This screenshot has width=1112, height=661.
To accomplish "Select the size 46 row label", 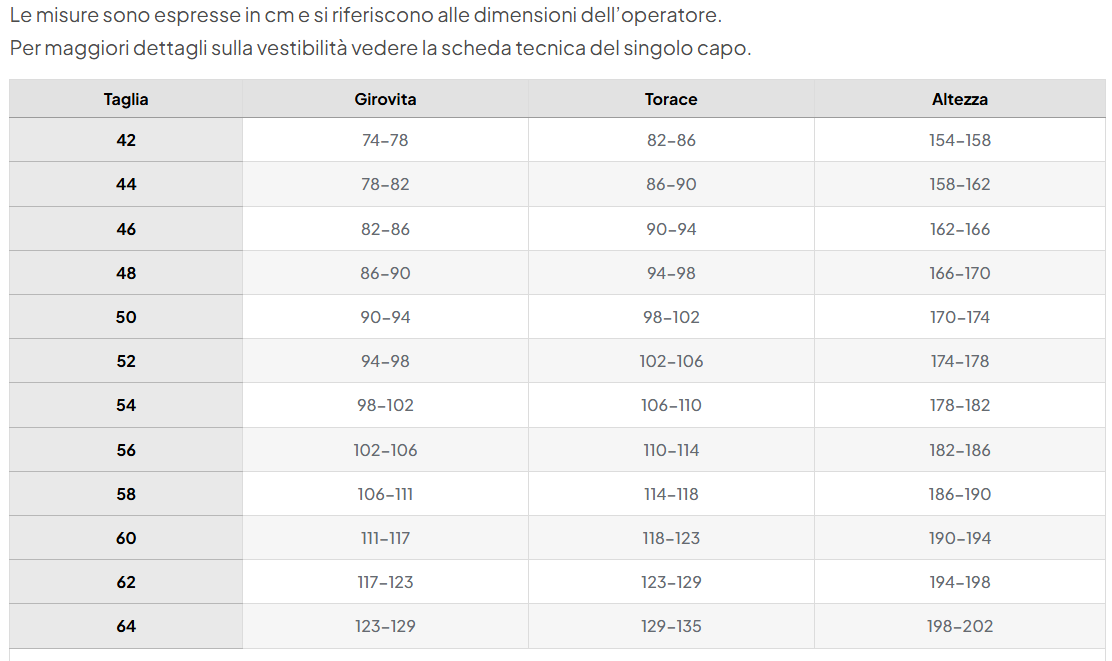I will tap(126, 229).
